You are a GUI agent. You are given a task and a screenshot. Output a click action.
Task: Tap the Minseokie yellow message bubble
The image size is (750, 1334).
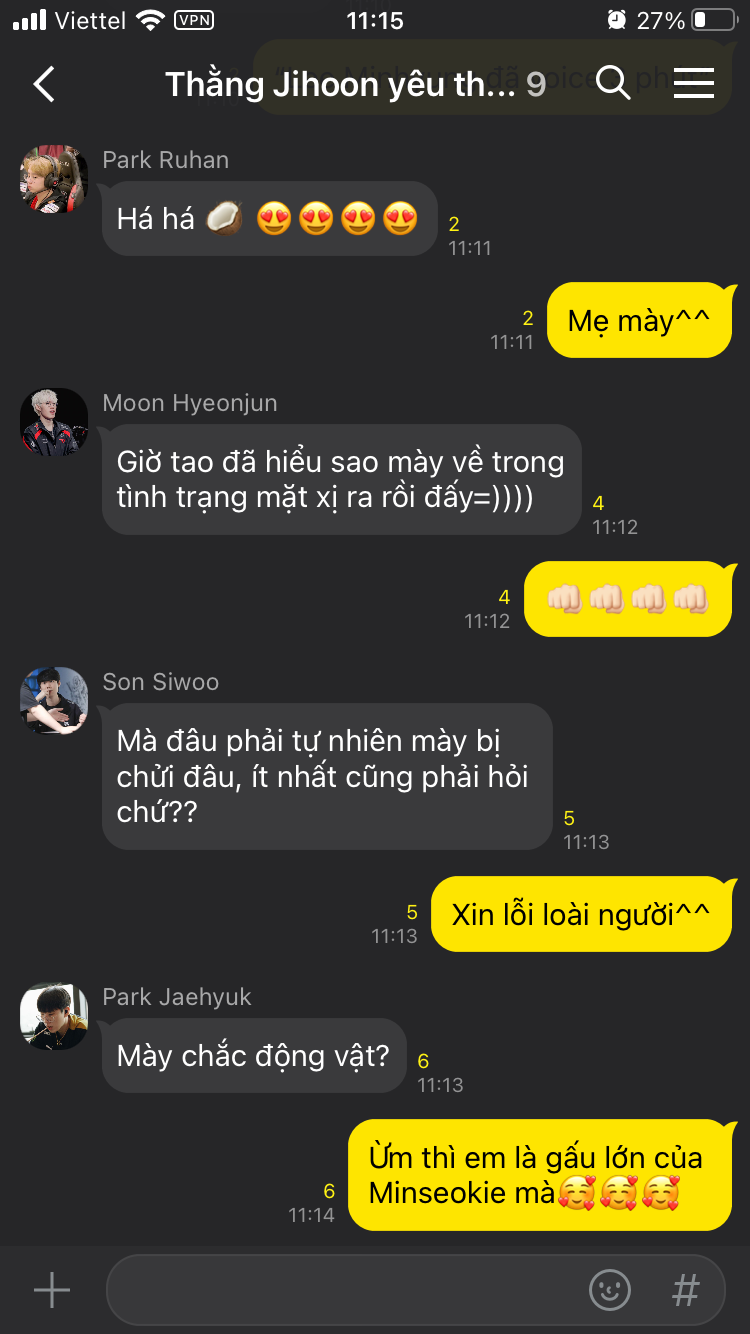(540, 1175)
